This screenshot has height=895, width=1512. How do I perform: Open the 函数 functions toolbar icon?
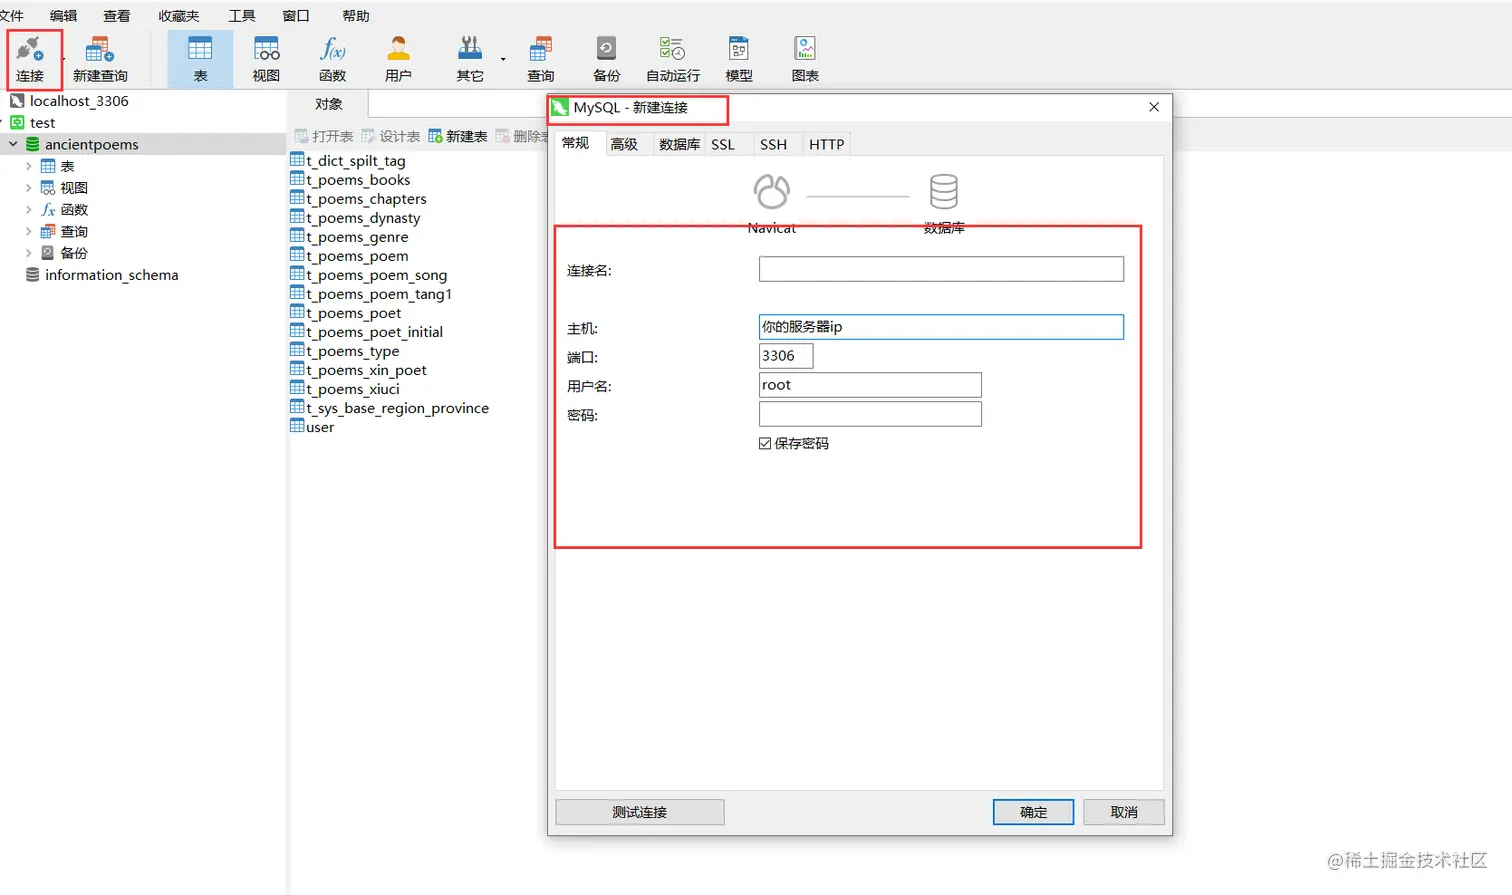[332, 59]
